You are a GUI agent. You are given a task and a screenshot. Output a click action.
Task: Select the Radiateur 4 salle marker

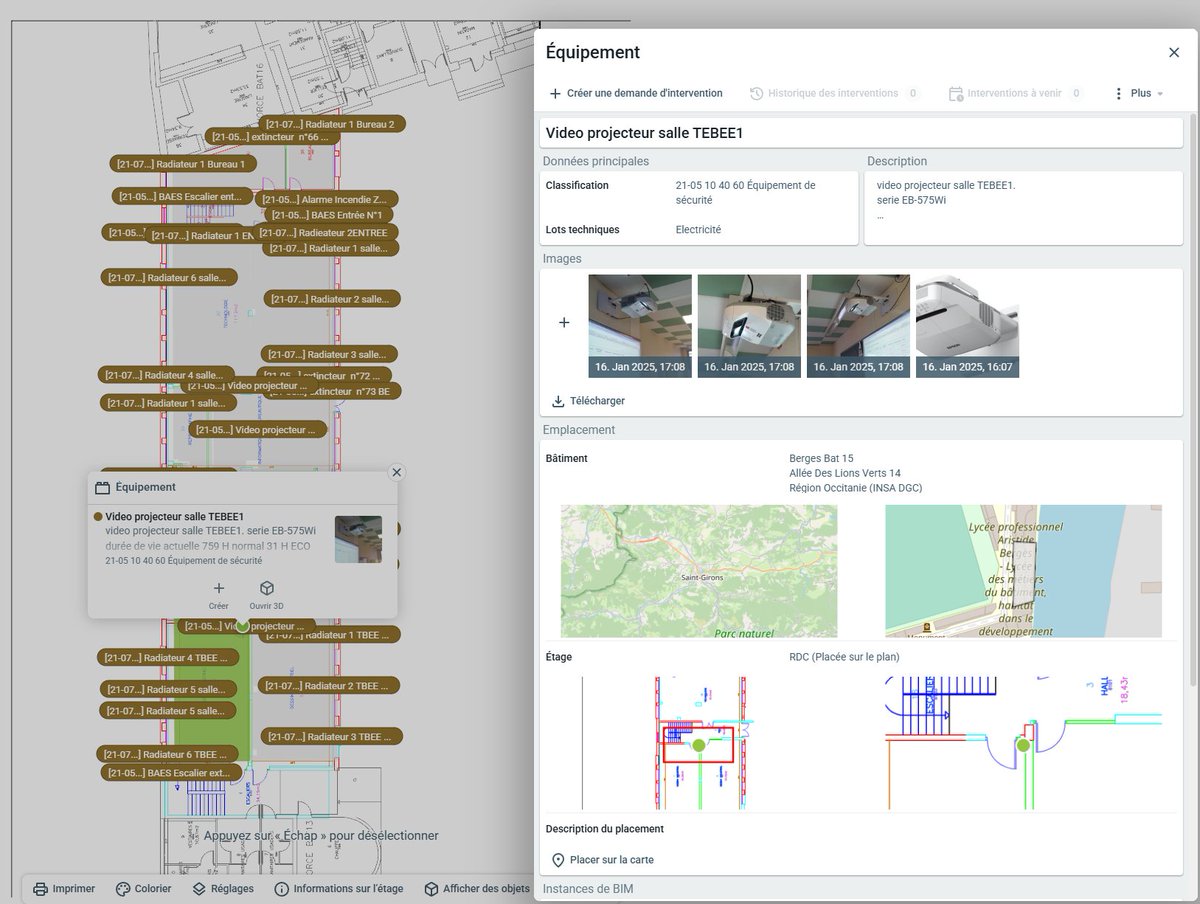pyautogui.click(x=167, y=375)
